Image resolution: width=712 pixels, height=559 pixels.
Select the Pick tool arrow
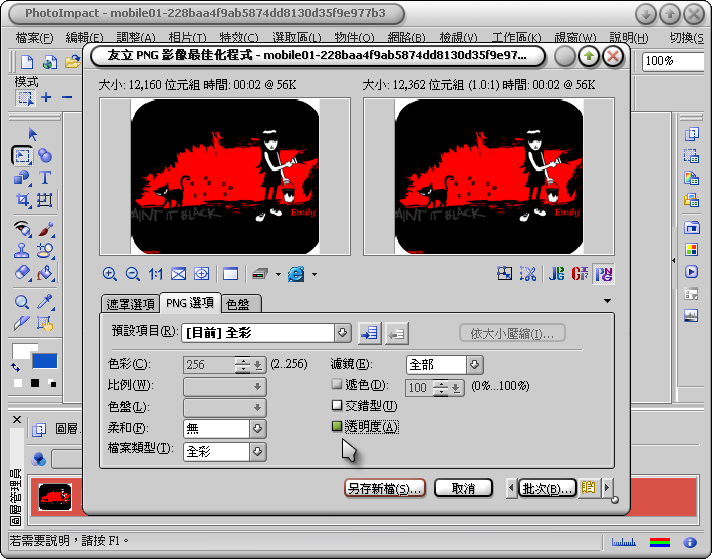pyautogui.click(x=32, y=134)
